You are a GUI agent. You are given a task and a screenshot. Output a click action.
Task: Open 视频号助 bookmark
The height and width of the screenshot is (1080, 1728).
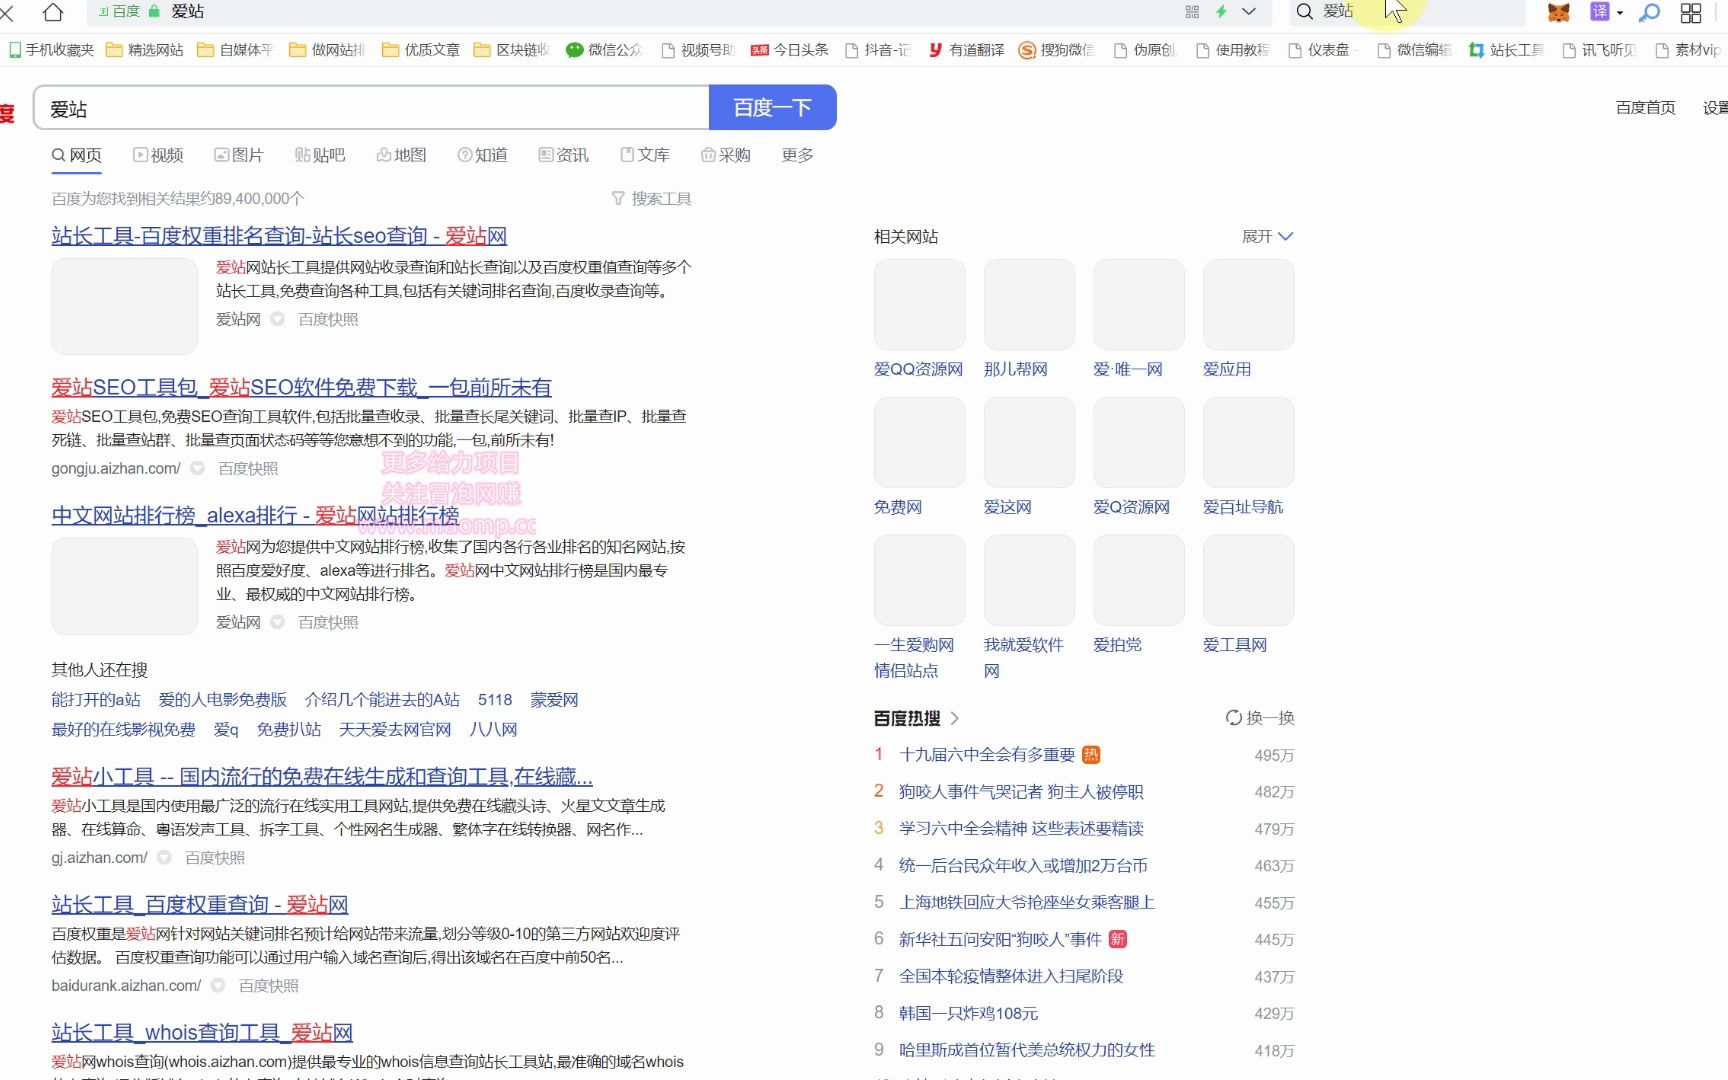pos(698,50)
